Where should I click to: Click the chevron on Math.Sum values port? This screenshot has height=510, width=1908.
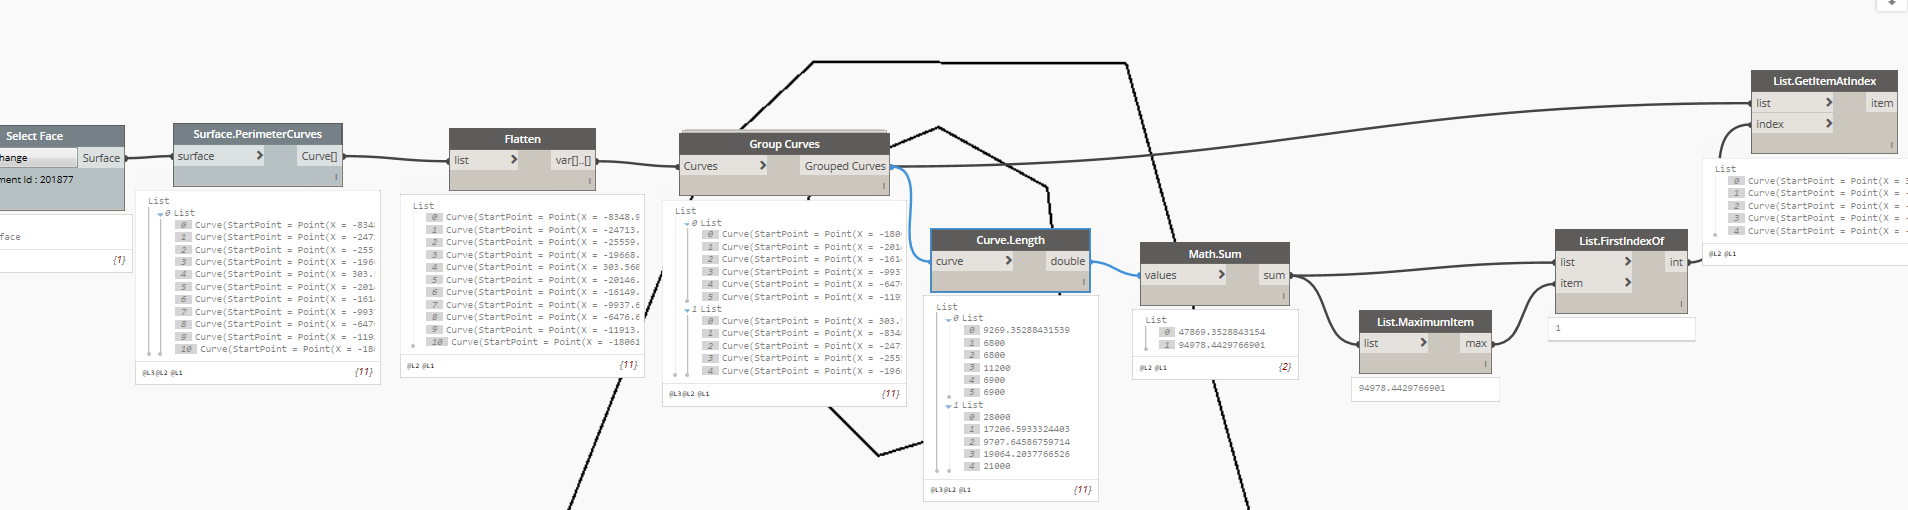point(1221,275)
